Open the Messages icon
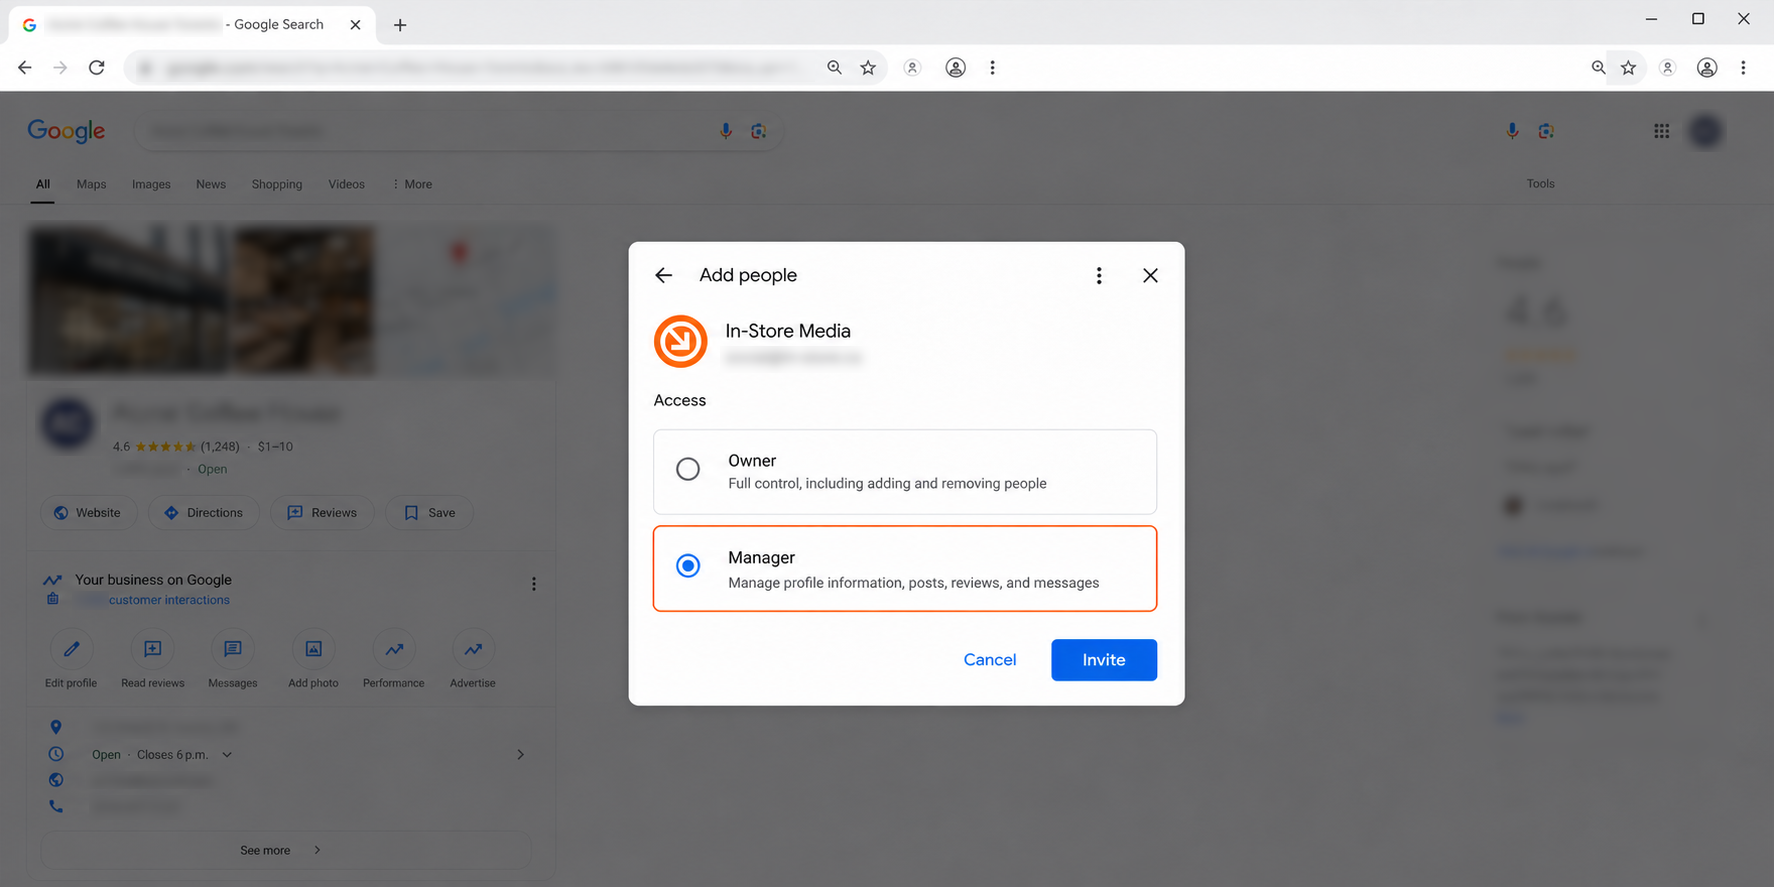 (233, 649)
